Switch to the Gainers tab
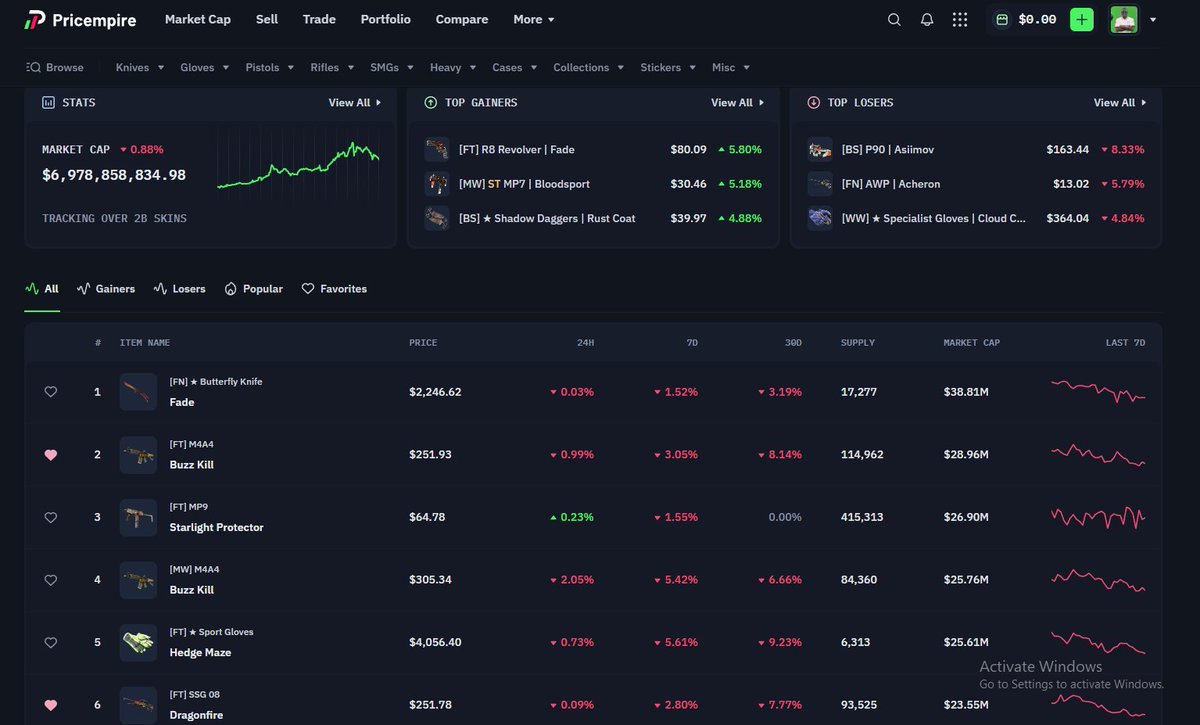 click(x=106, y=289)
